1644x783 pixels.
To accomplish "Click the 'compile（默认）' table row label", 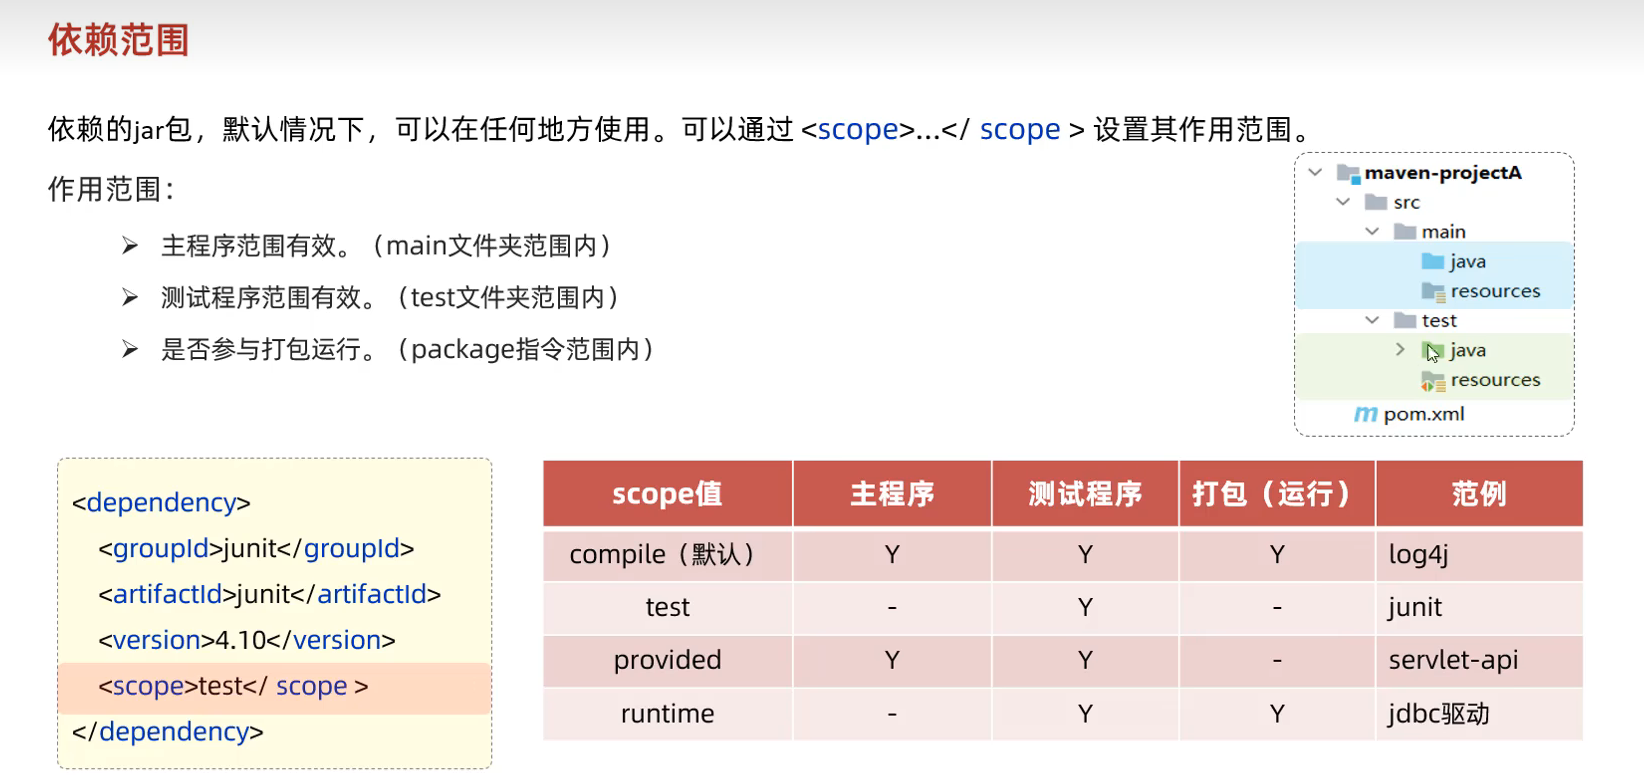I will [x=667, y=555].
